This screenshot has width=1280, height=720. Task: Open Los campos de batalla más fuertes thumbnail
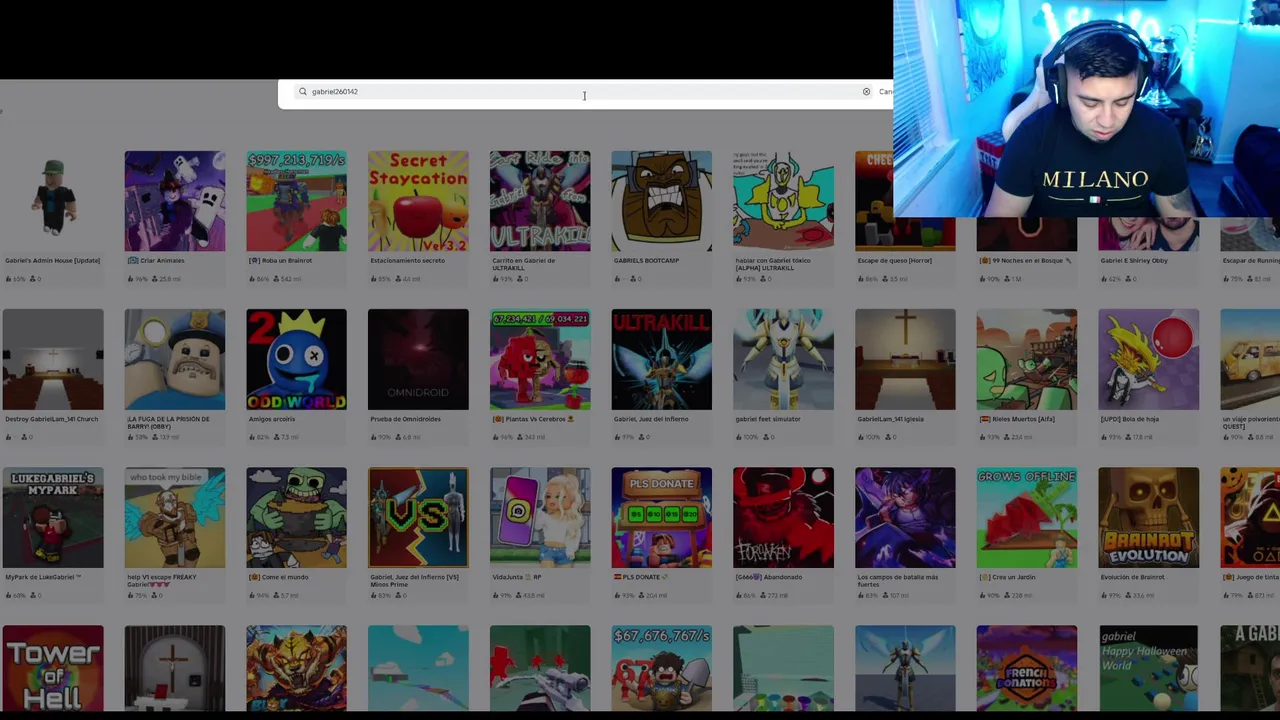coord(905,517)
